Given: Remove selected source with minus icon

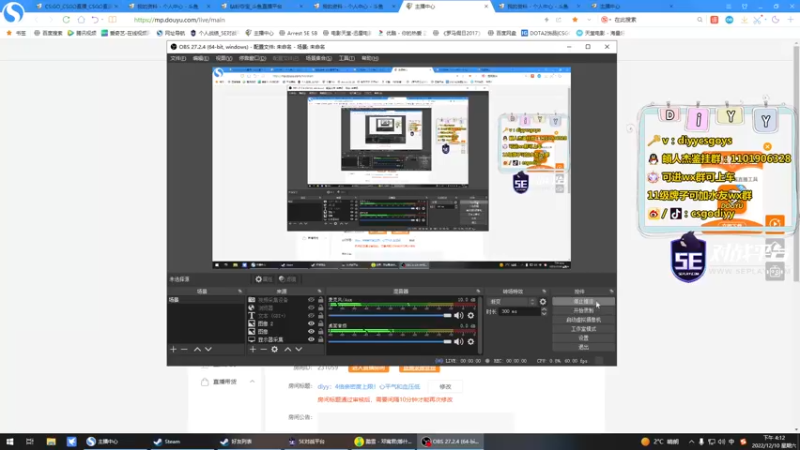Looking at the screenshot, I should (263, 349).
